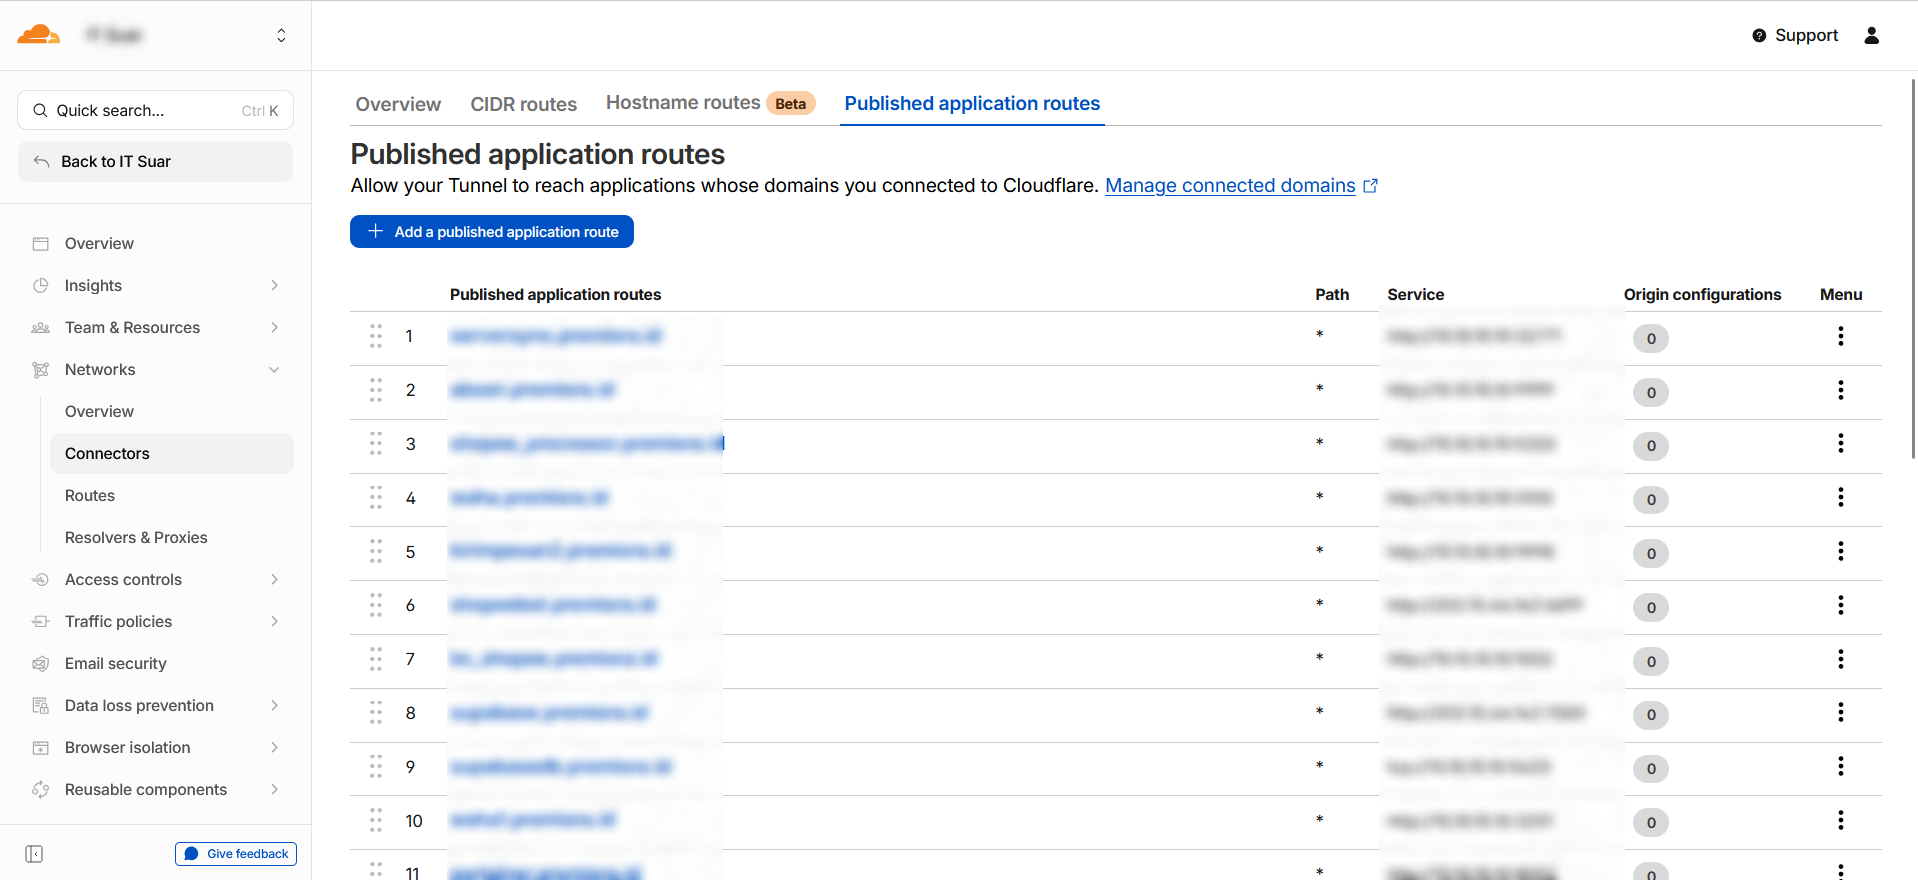
Task: Open three-dot menu for row 1
Action: click(x=1840, y=336)
